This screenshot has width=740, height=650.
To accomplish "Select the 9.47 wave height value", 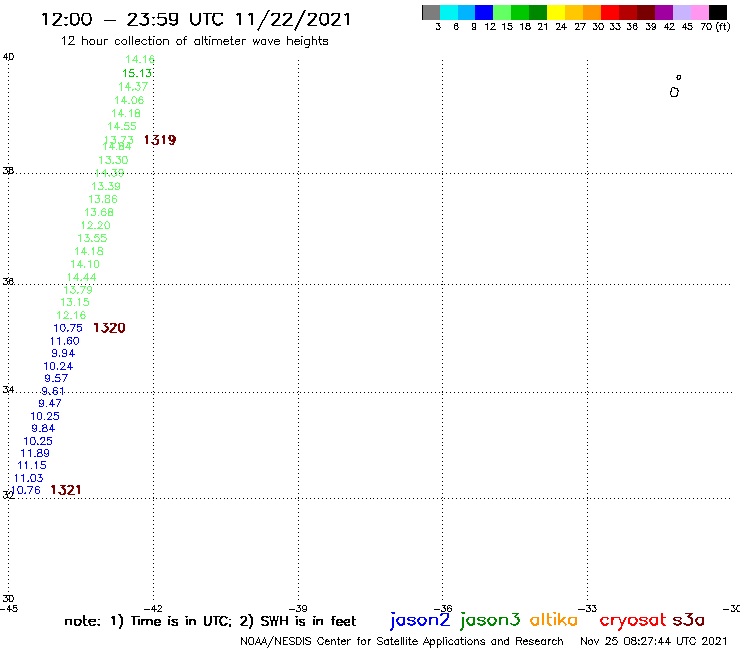I will tap(50, 403).
